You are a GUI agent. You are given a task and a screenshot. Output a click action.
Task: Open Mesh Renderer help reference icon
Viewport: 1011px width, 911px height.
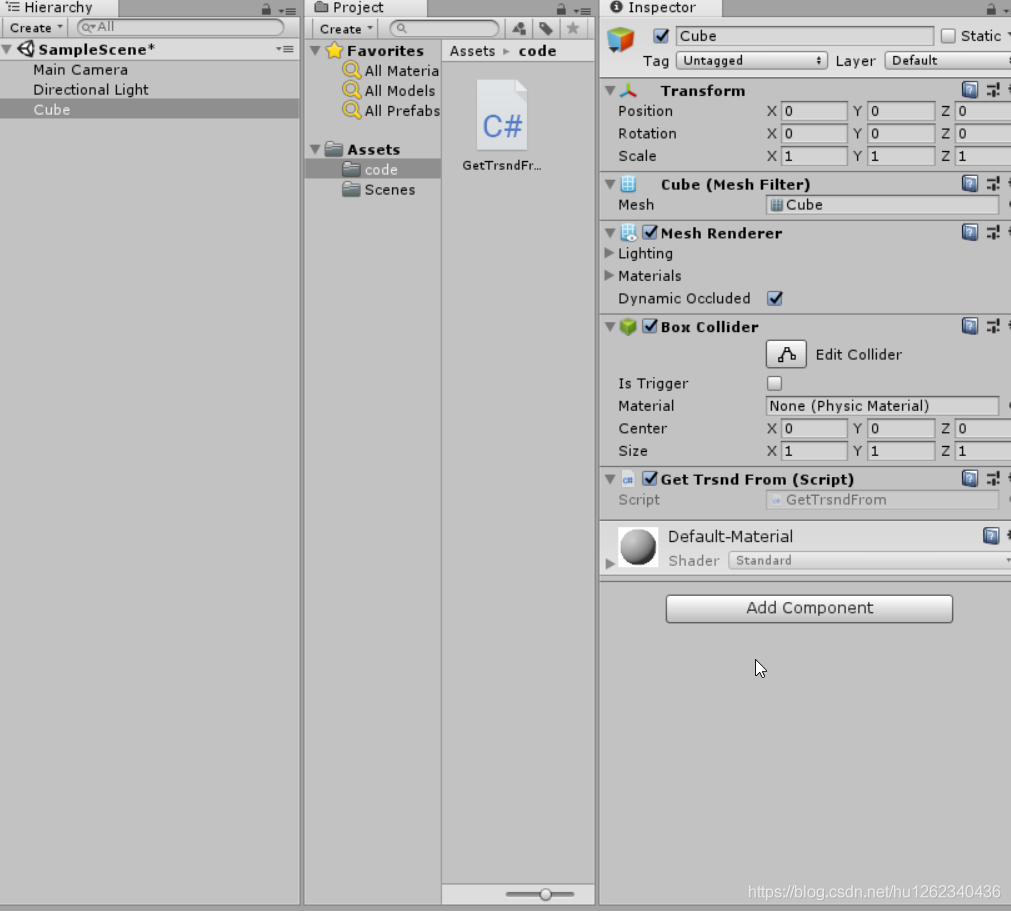[970, 232]
